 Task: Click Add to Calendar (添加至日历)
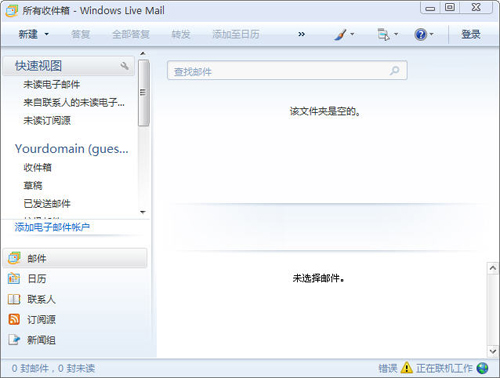[x=236, y=34]
